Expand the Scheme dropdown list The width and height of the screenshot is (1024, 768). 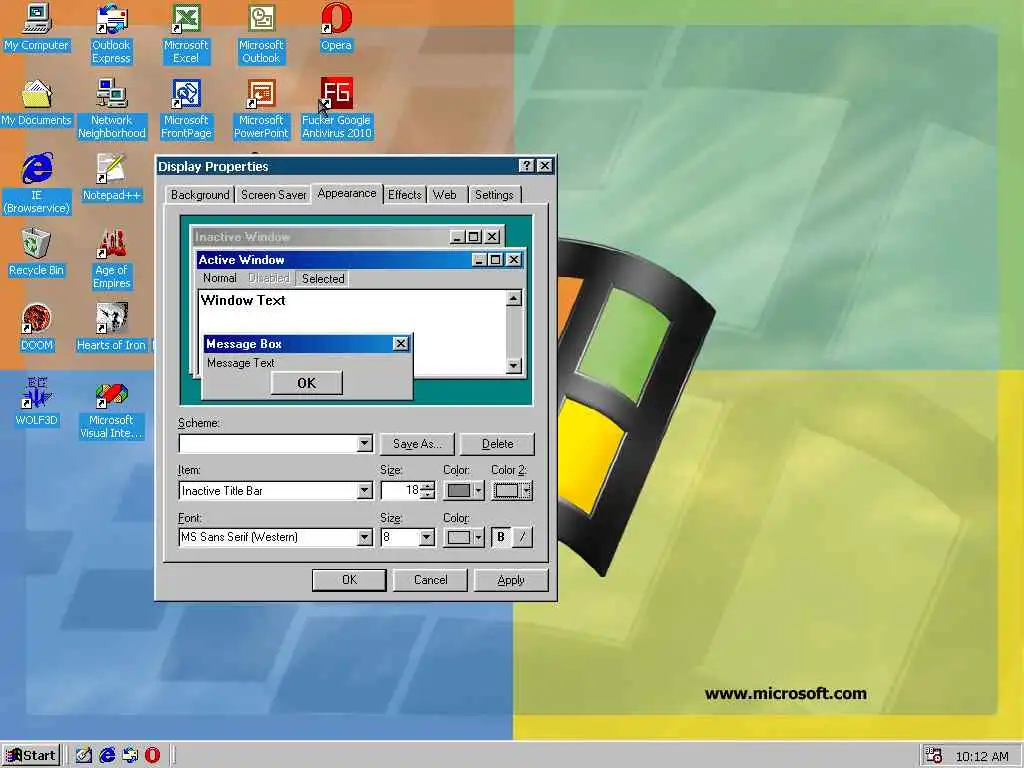click(365, 443)
